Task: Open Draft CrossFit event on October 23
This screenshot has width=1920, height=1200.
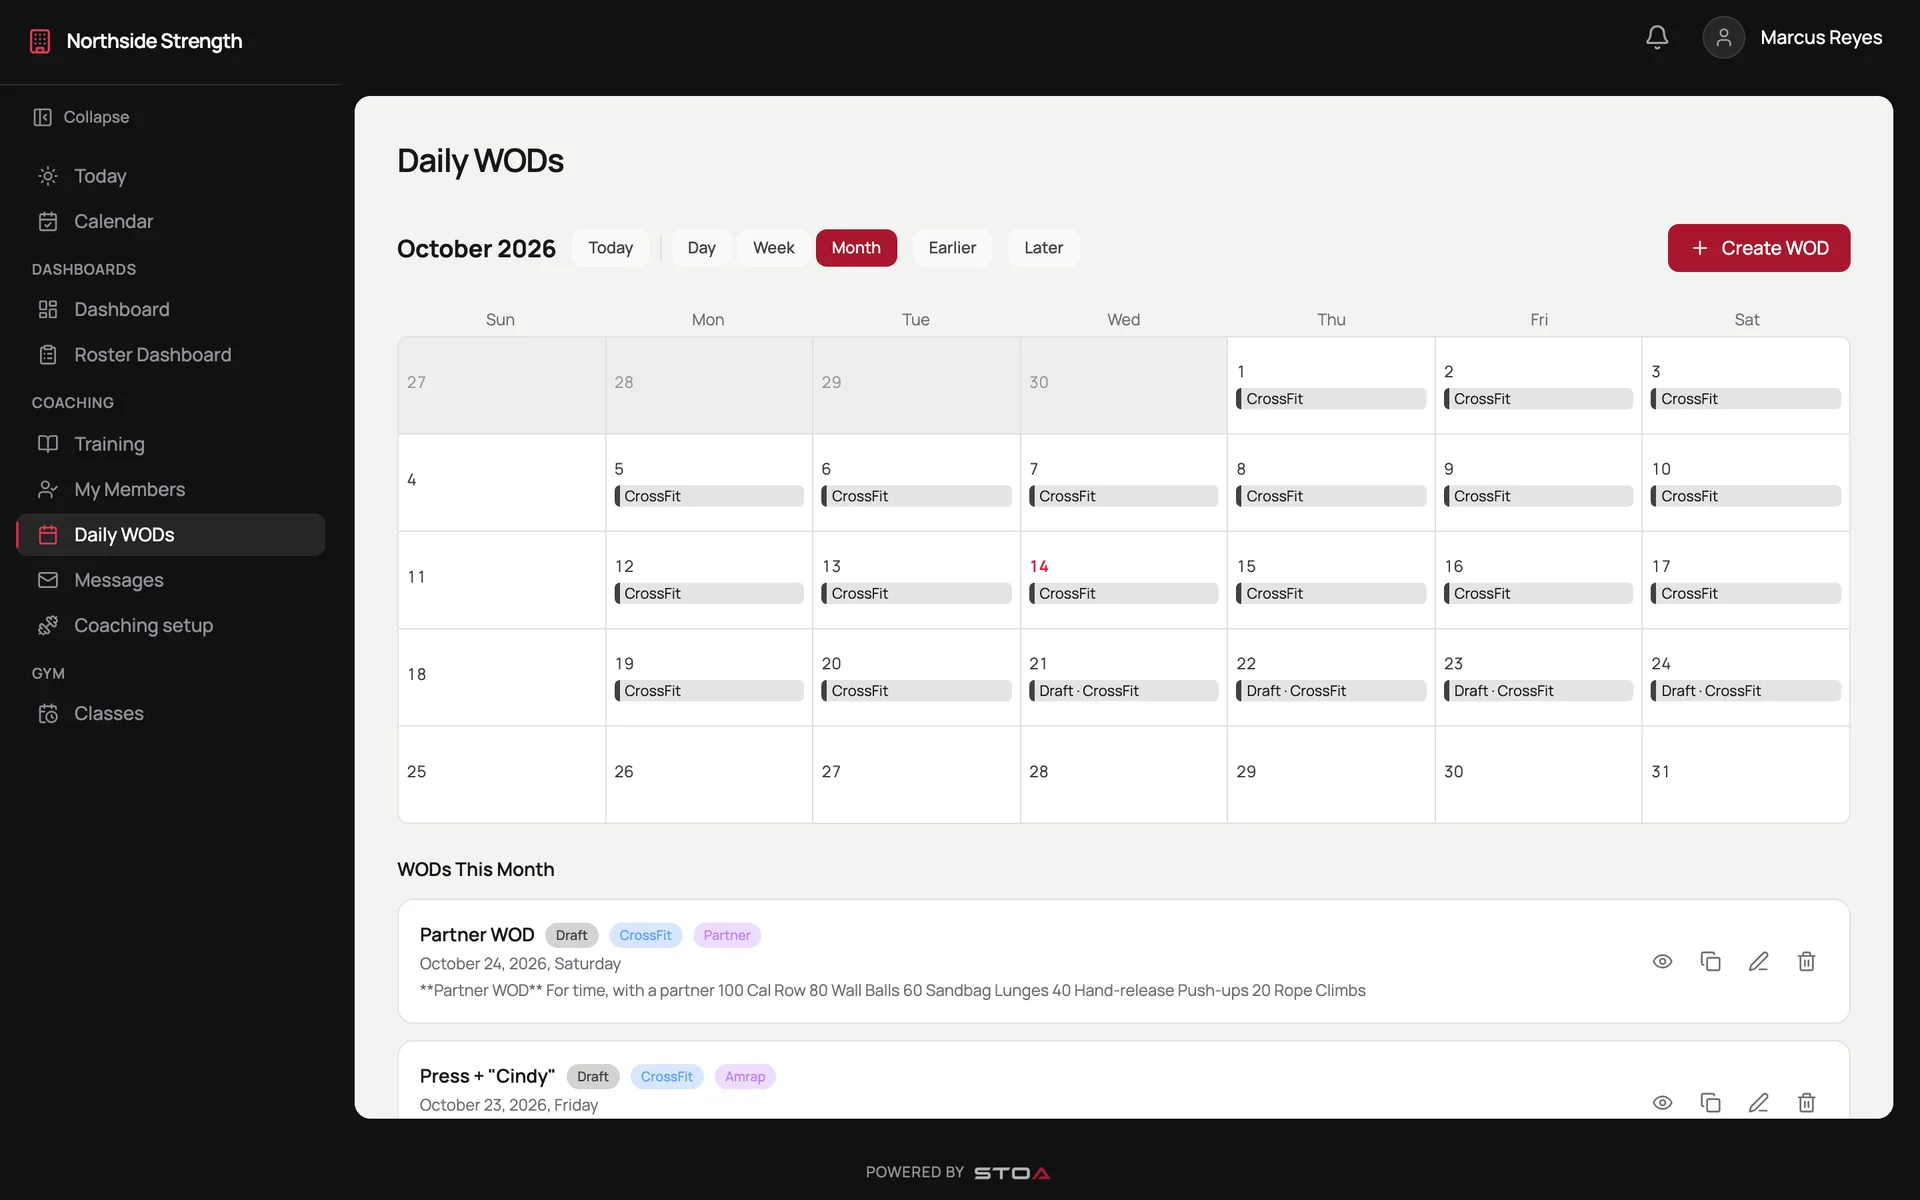Action: point(1538,691)
